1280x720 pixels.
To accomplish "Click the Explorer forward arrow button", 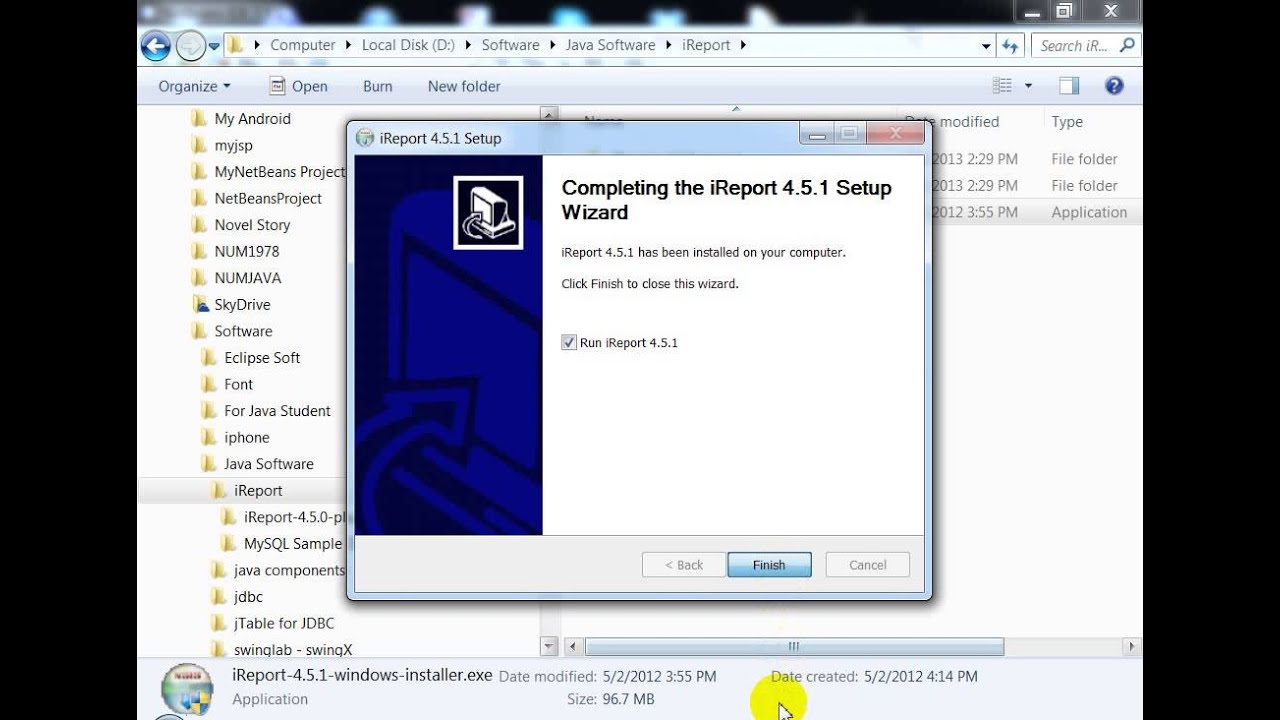I will click(x=190, y=45).
